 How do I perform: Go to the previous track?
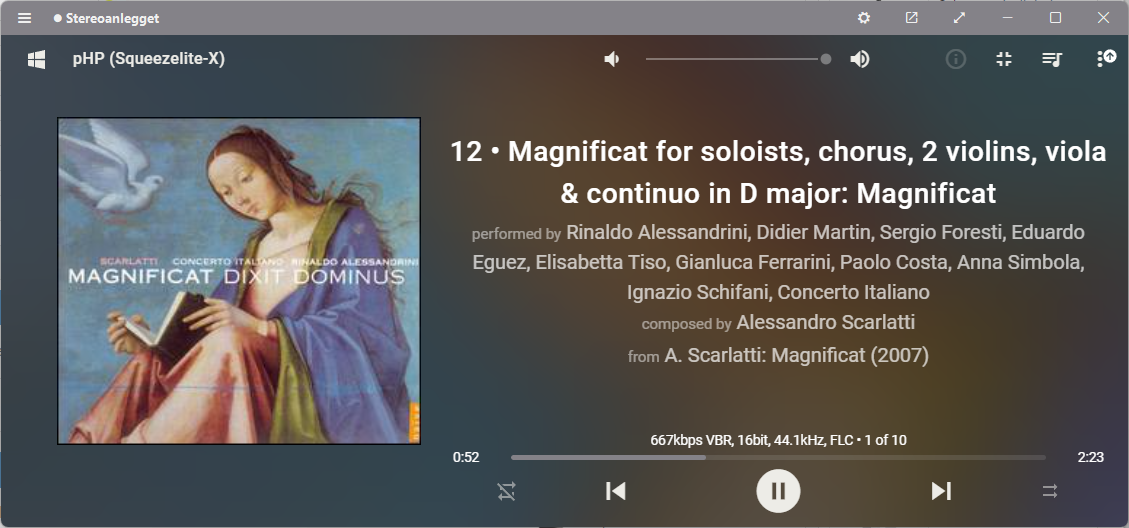tap(616, 491)
